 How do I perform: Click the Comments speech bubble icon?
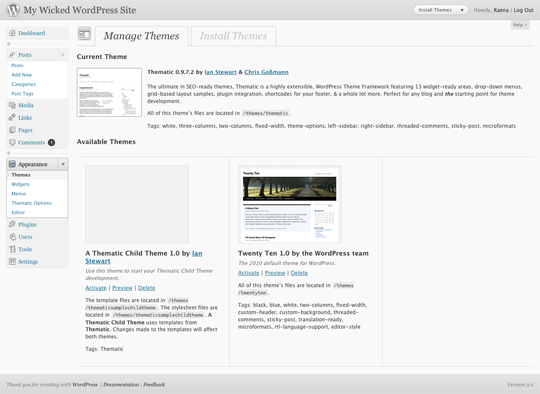[12, 142]
